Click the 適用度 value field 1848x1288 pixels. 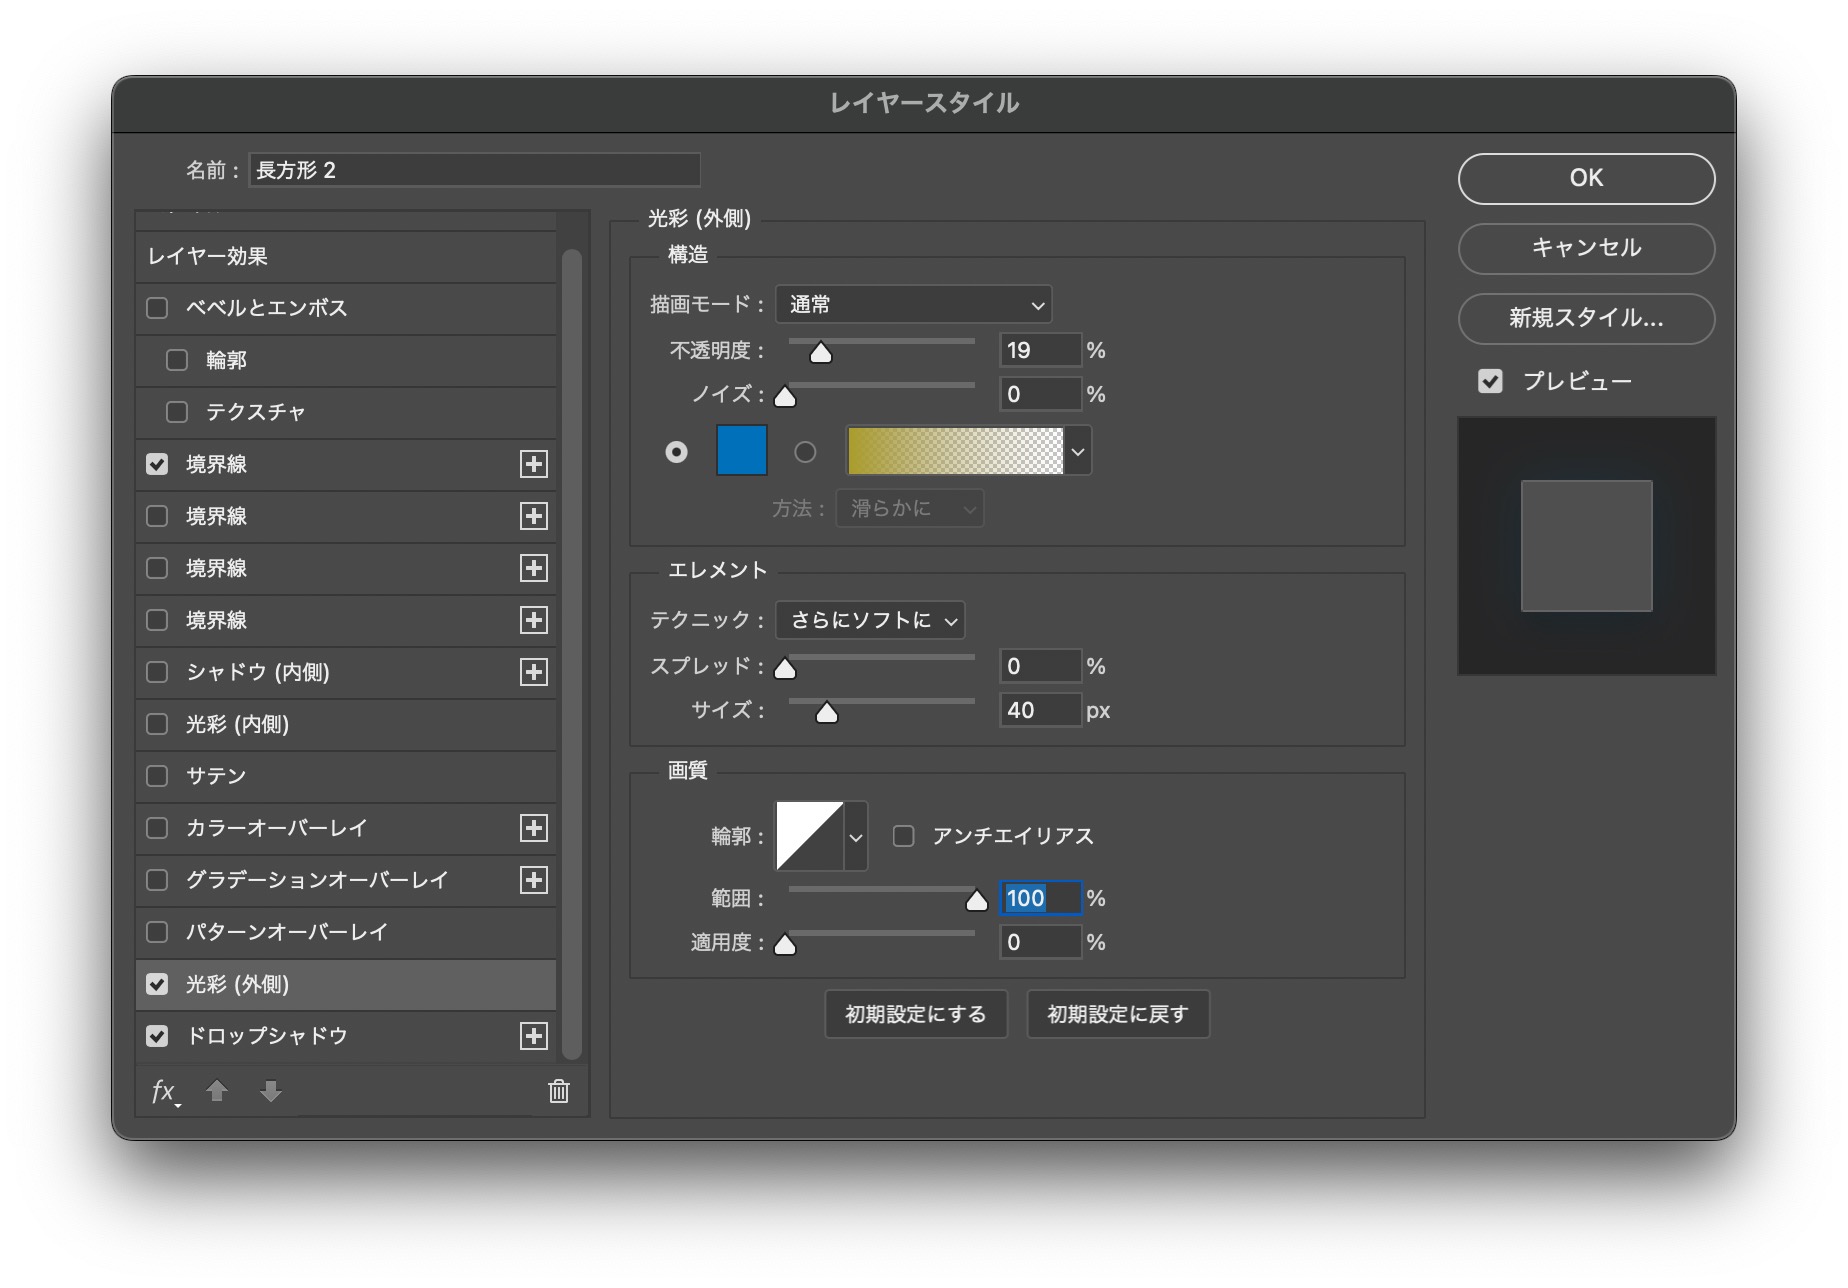(x=1041, y=942)
